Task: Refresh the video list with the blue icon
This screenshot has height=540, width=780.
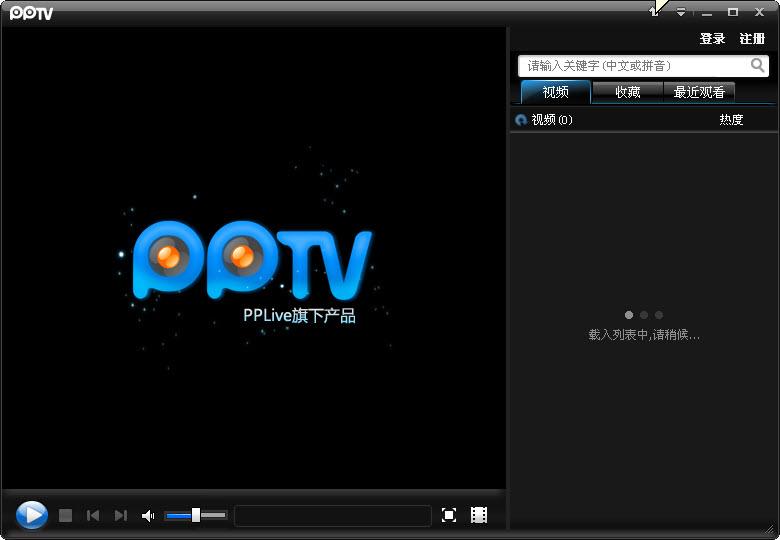Action: [521, 120]
